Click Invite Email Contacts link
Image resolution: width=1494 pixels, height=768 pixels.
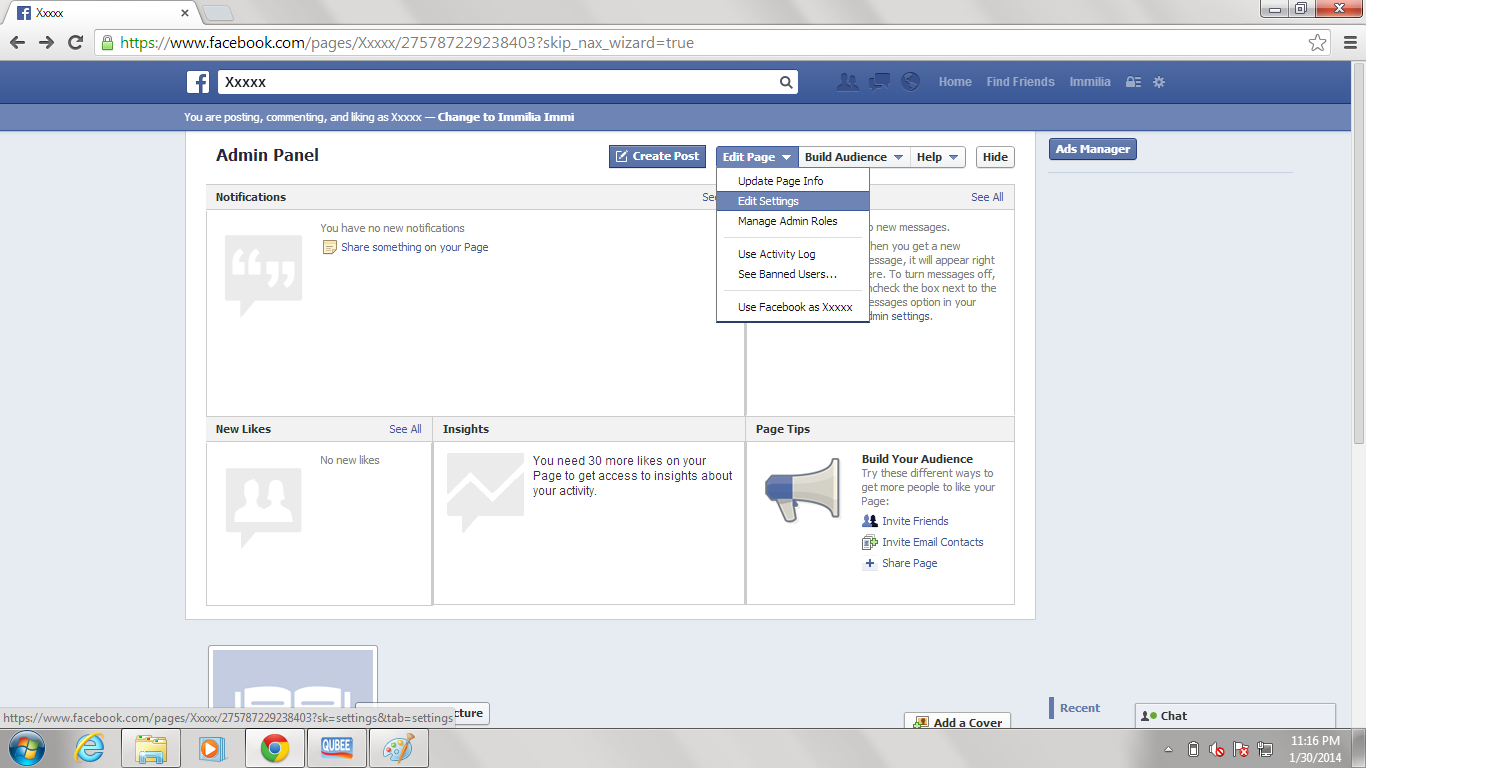(x=932, y=542)
